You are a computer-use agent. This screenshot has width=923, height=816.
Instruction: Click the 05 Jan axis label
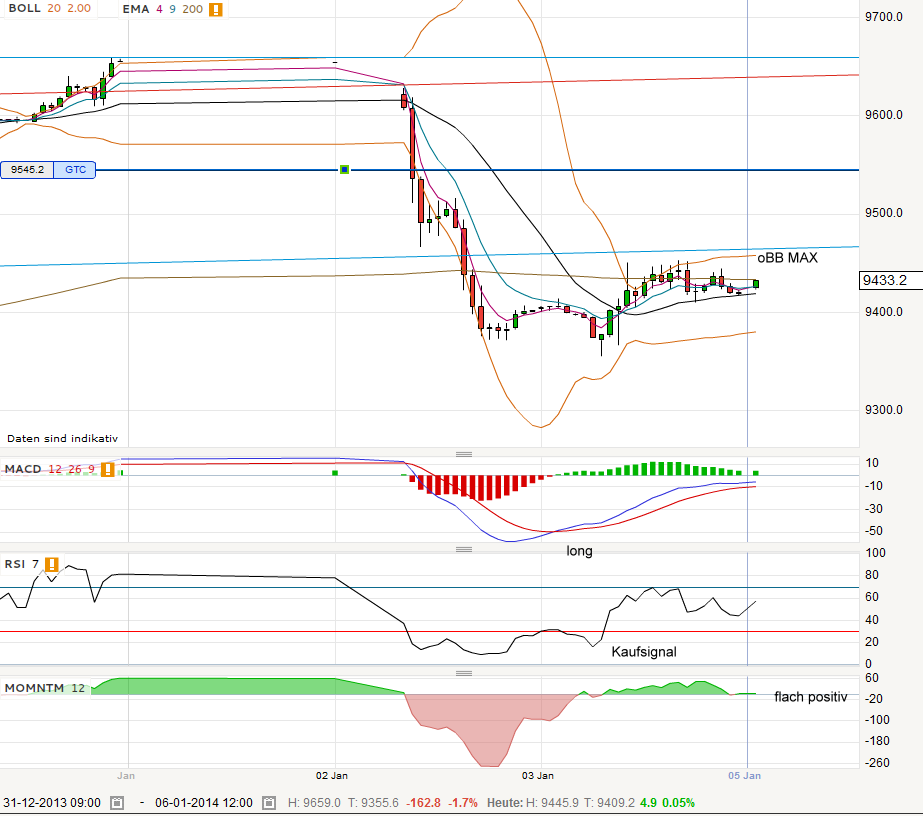coord(744,775)
